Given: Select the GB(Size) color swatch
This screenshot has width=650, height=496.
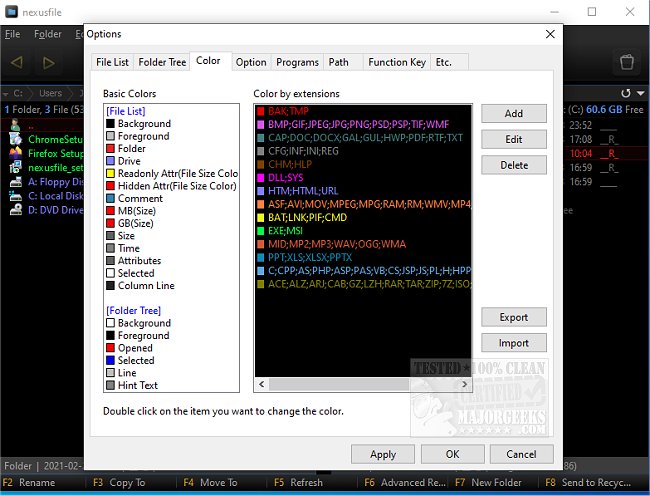Looking at the screenshot, I should pos(110,223).
